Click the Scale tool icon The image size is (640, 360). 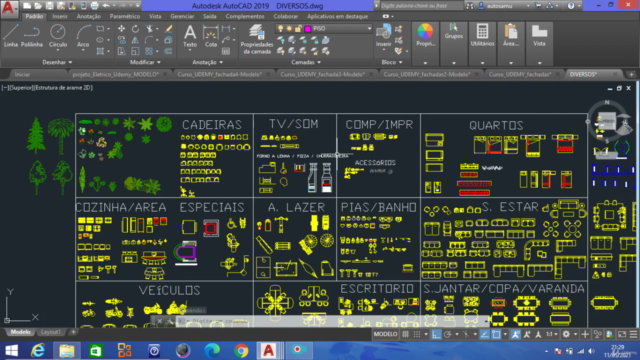coord(135,51)
